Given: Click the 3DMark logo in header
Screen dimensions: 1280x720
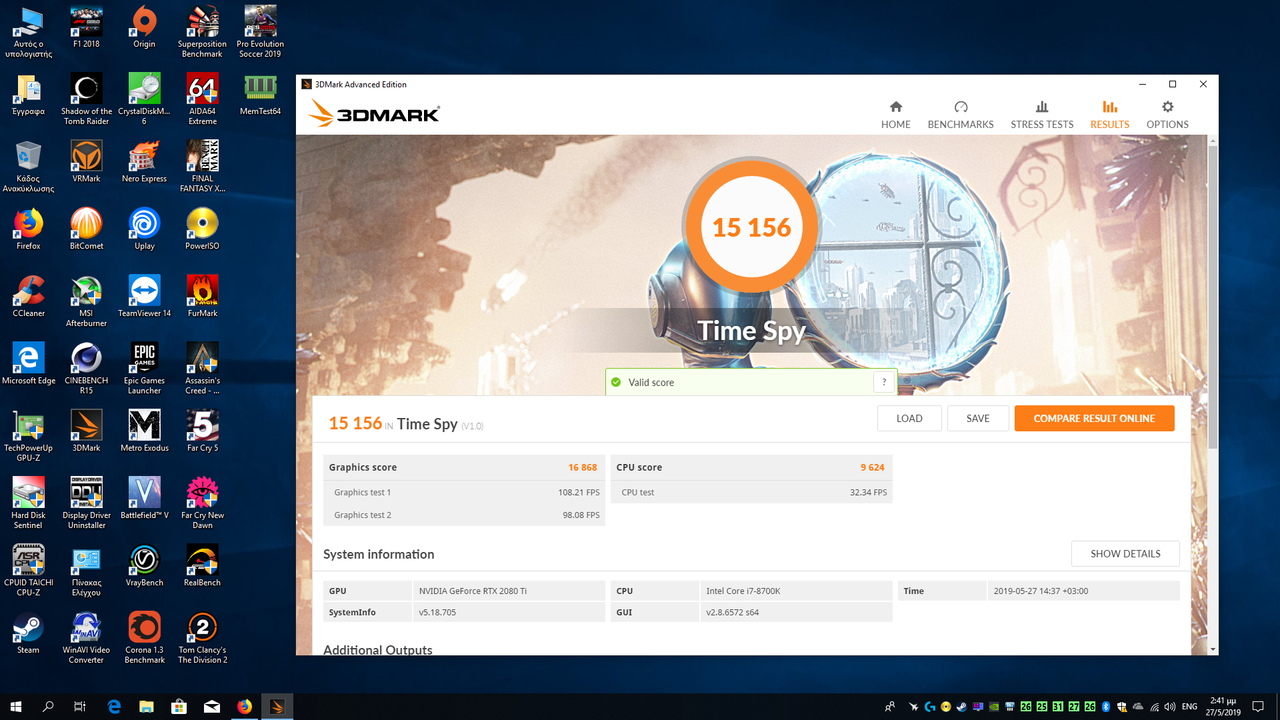Looking at the screenshot, I should (x=375, y=114).
